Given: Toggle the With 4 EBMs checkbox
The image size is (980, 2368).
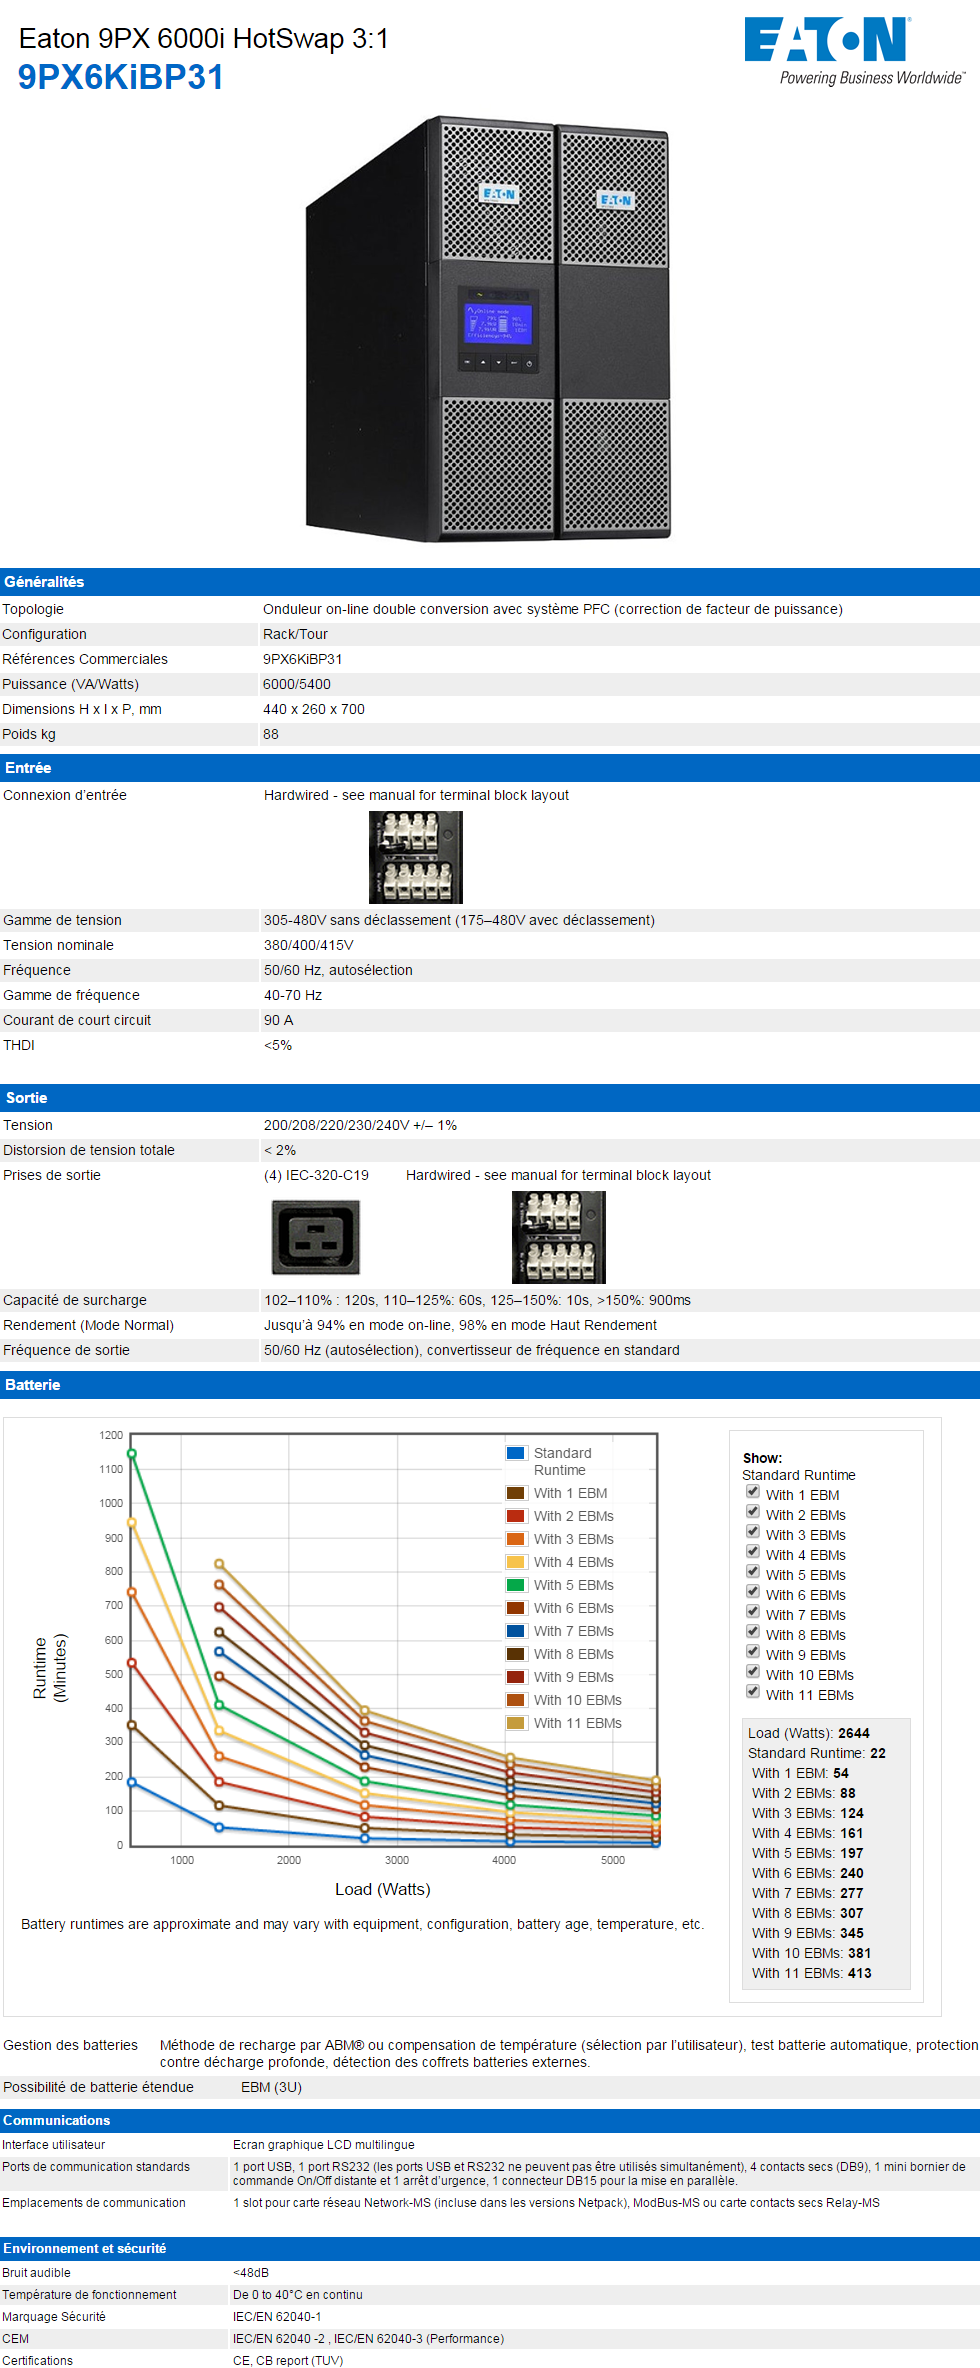Looking at the screenshot, I should 753,1552.
